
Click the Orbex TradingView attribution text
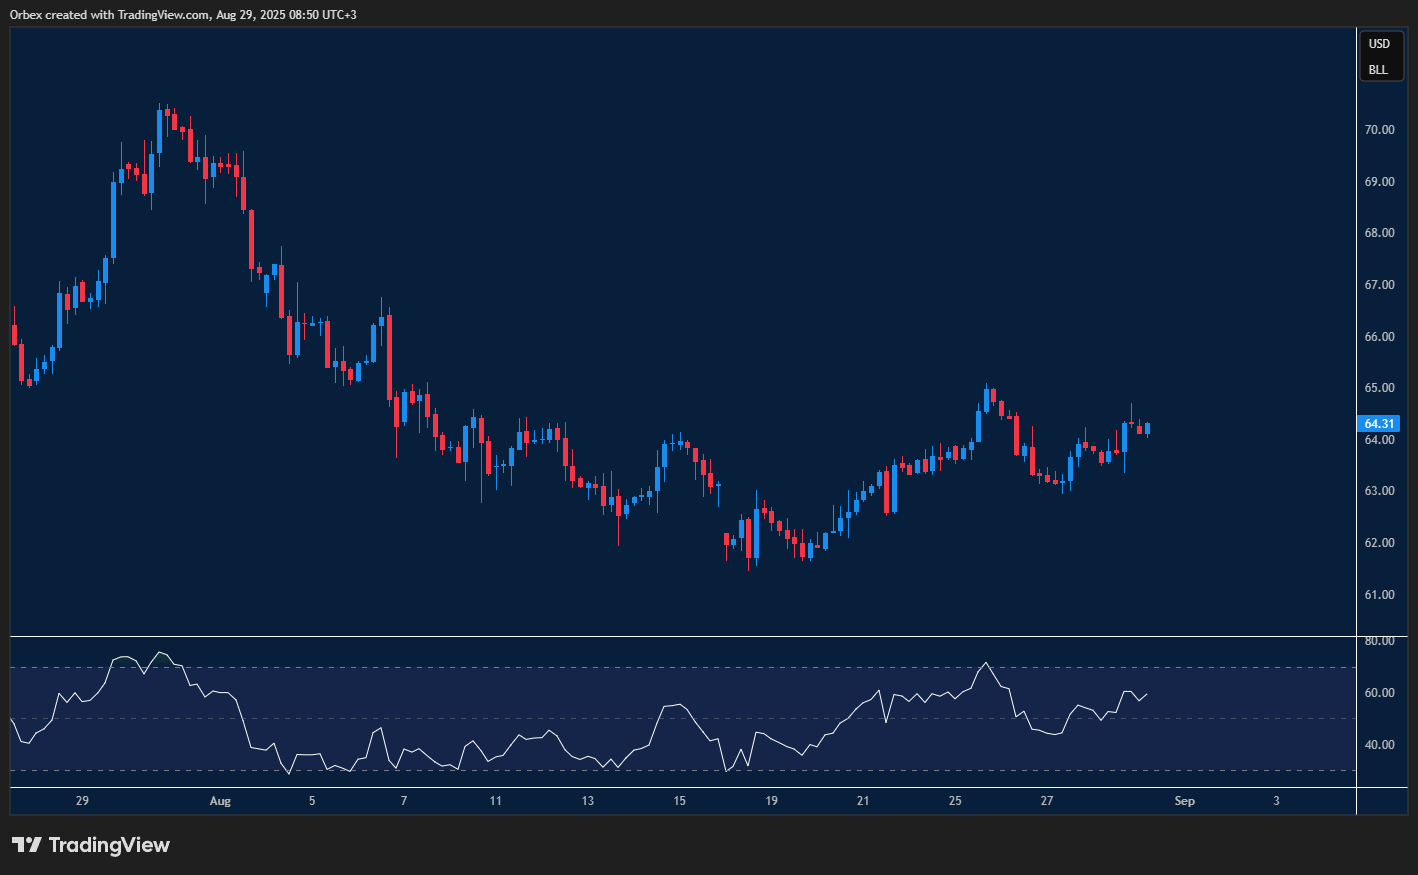(x=183, y=14)
